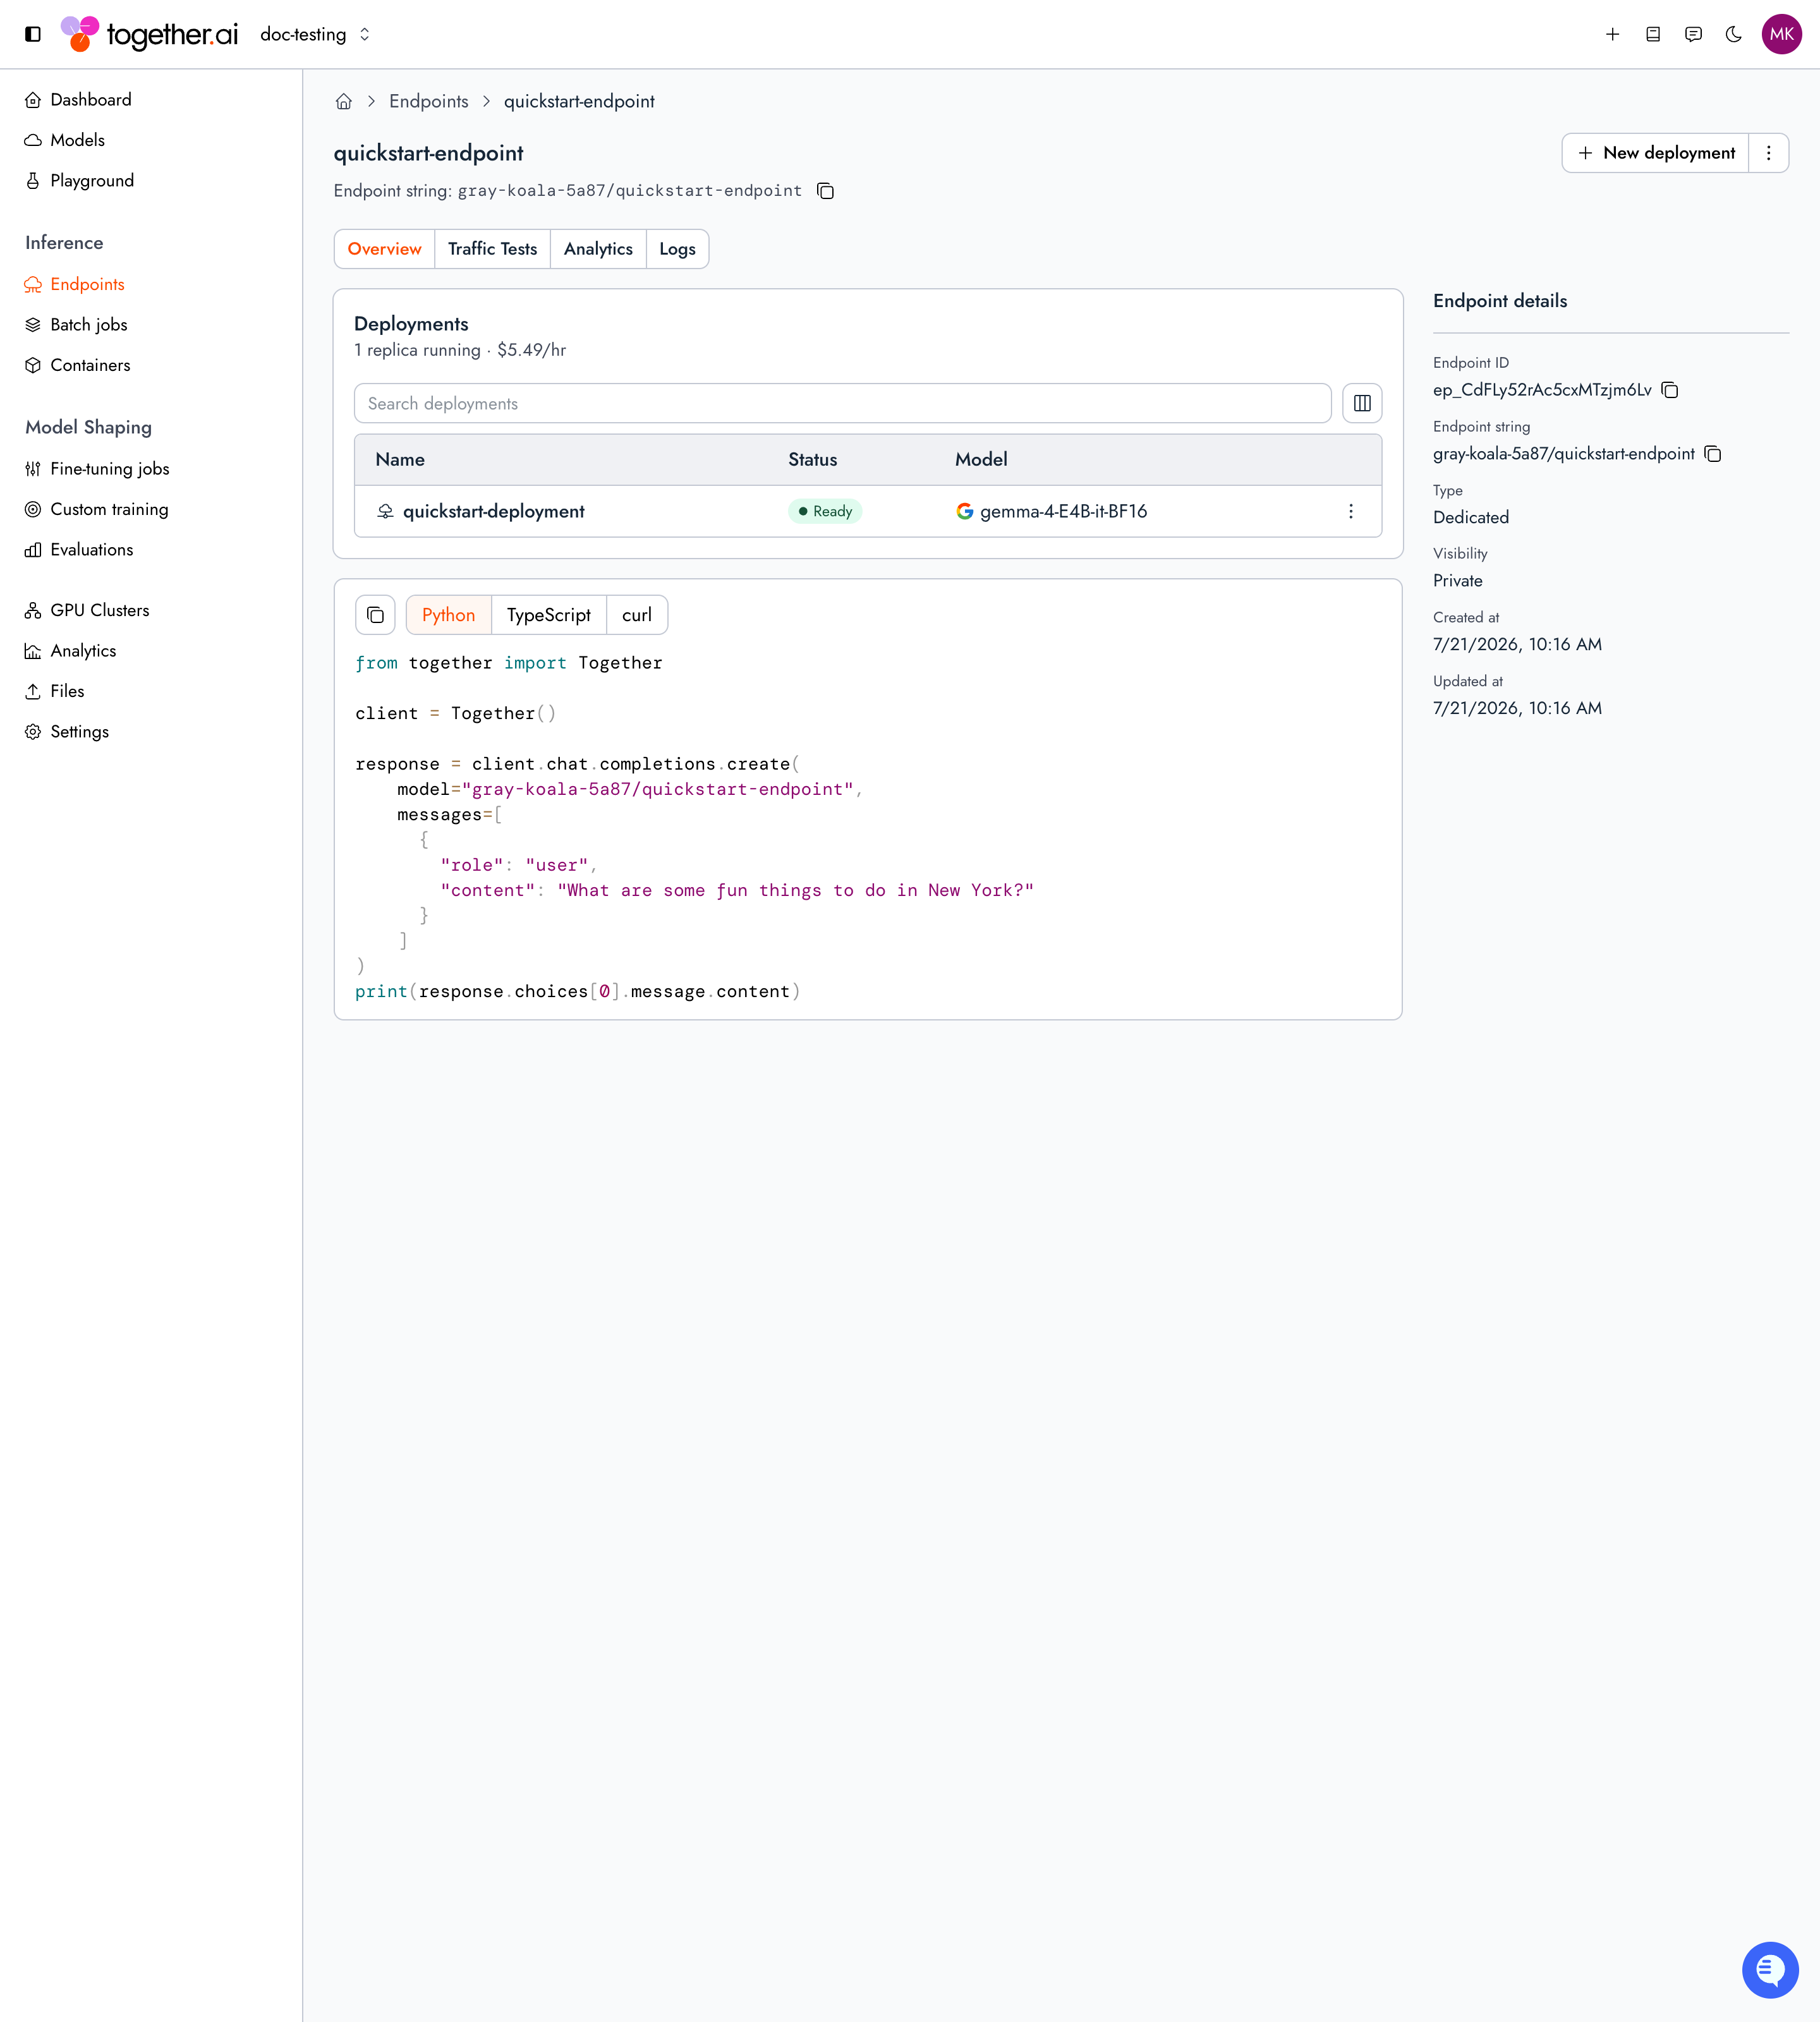Click the Created at 7/21/2026 timestamp

(x=1517, y=645)
